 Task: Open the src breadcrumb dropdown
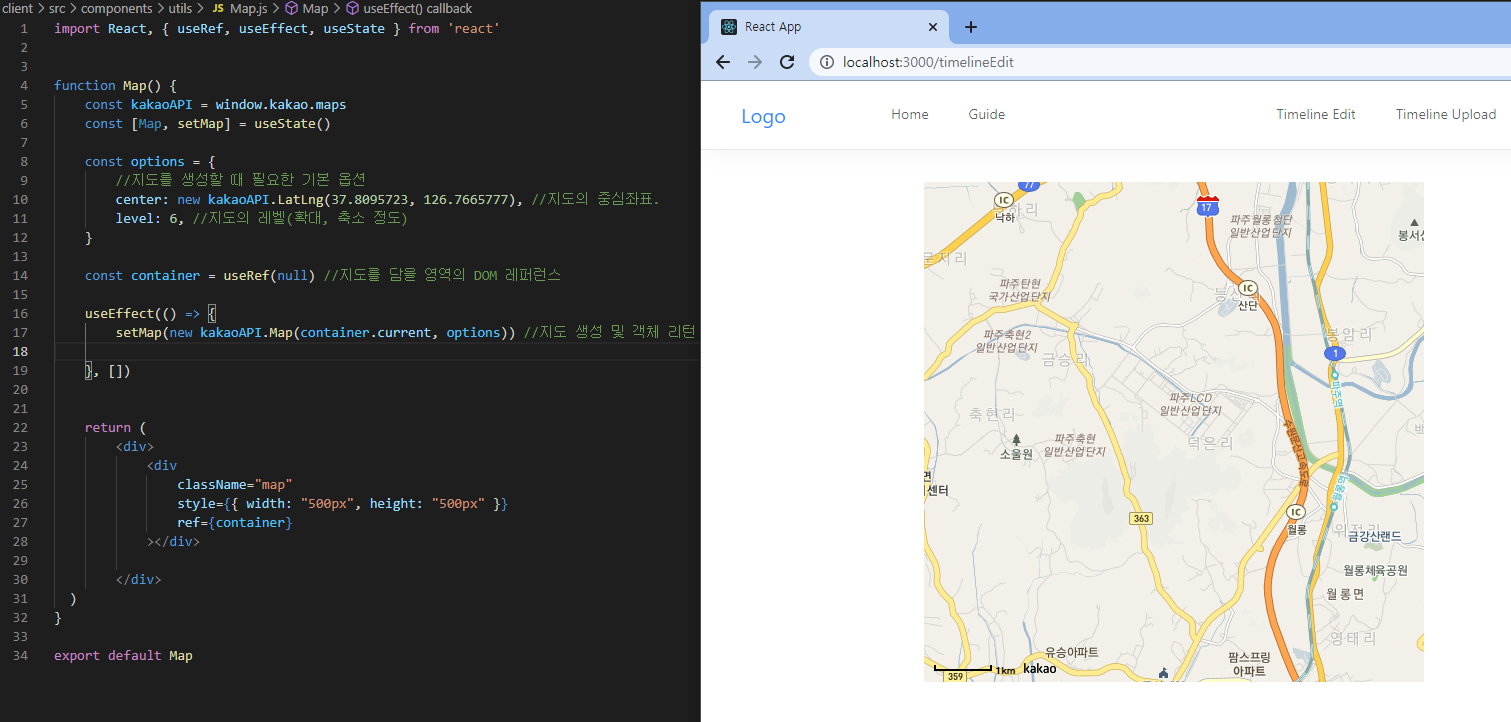tap(57, 8)
